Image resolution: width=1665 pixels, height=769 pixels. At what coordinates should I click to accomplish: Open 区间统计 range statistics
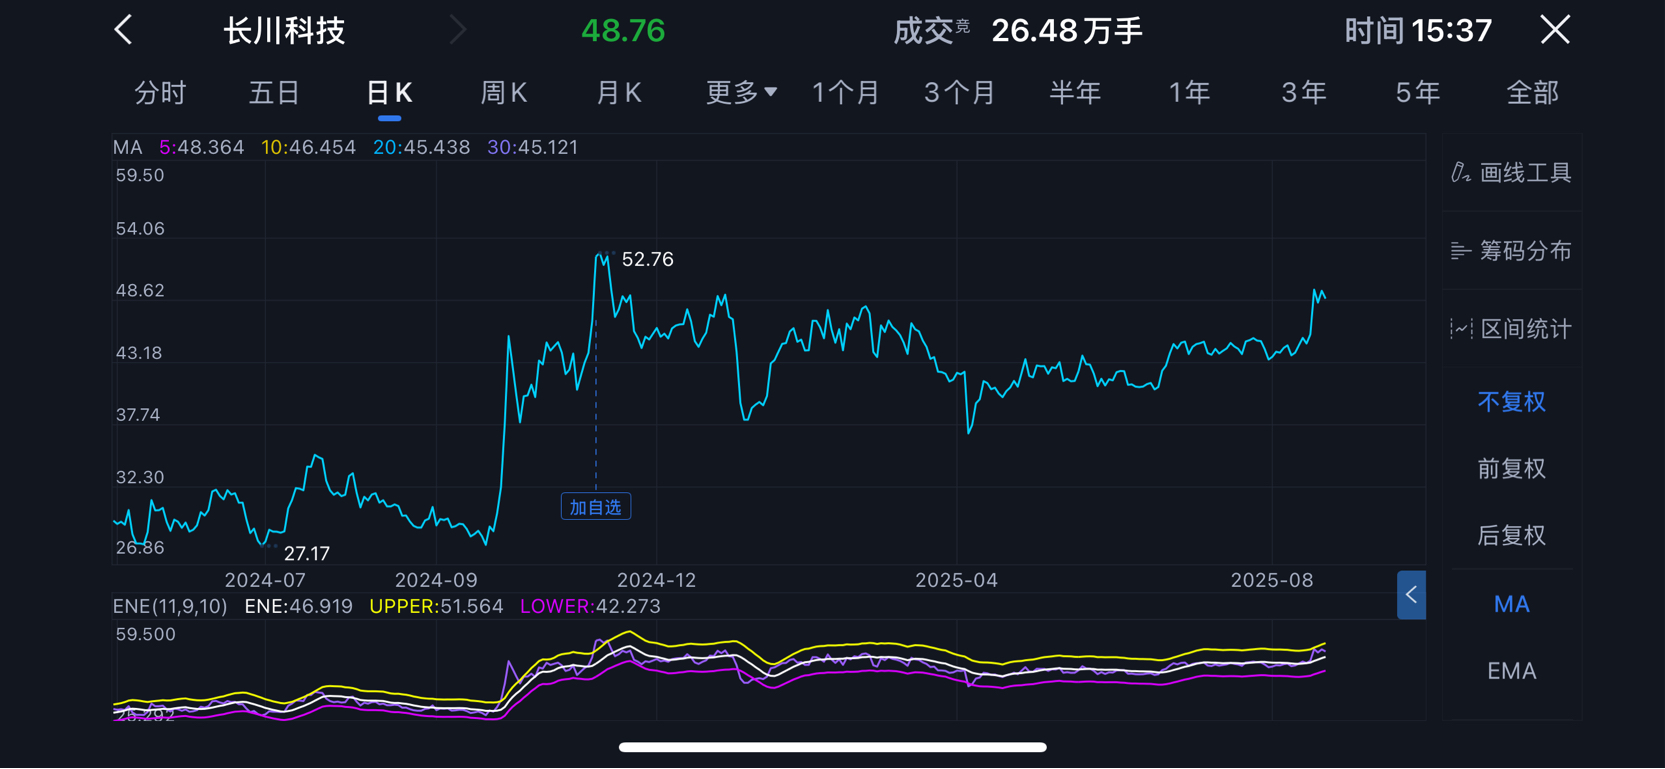pyautogui.click(x=1511, y=329)
